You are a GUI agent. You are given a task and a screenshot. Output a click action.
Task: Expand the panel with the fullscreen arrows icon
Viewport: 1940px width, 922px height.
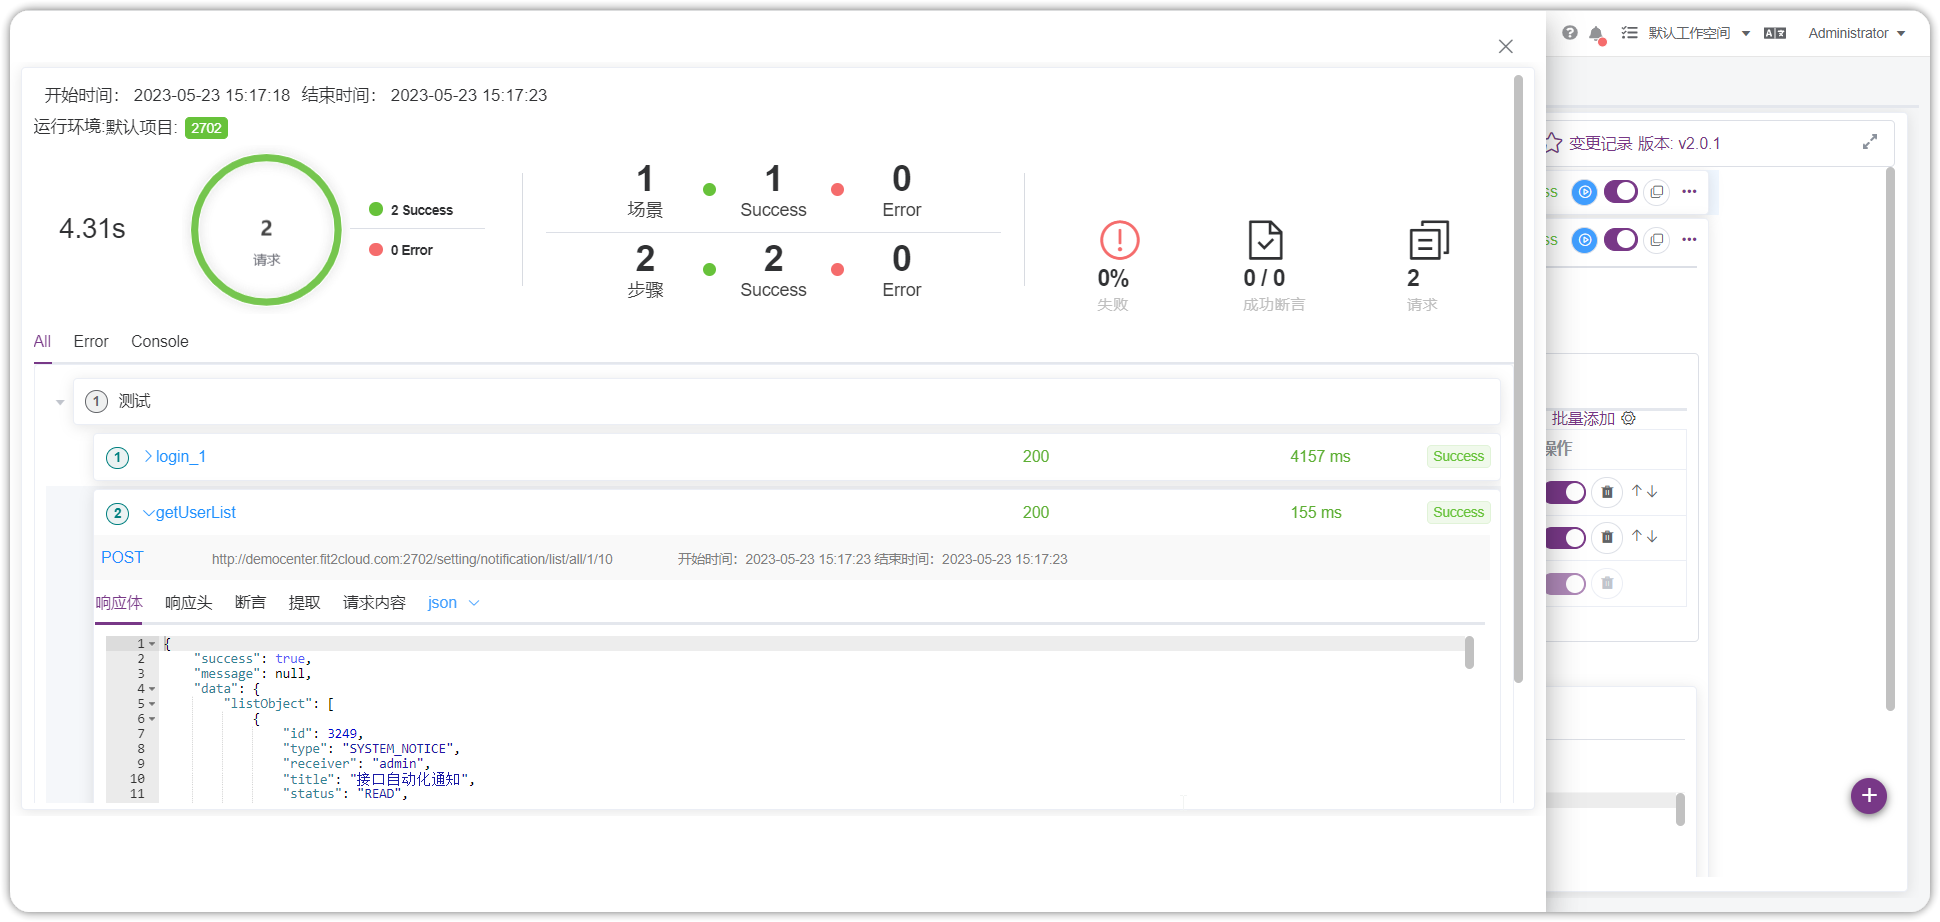1870,142
